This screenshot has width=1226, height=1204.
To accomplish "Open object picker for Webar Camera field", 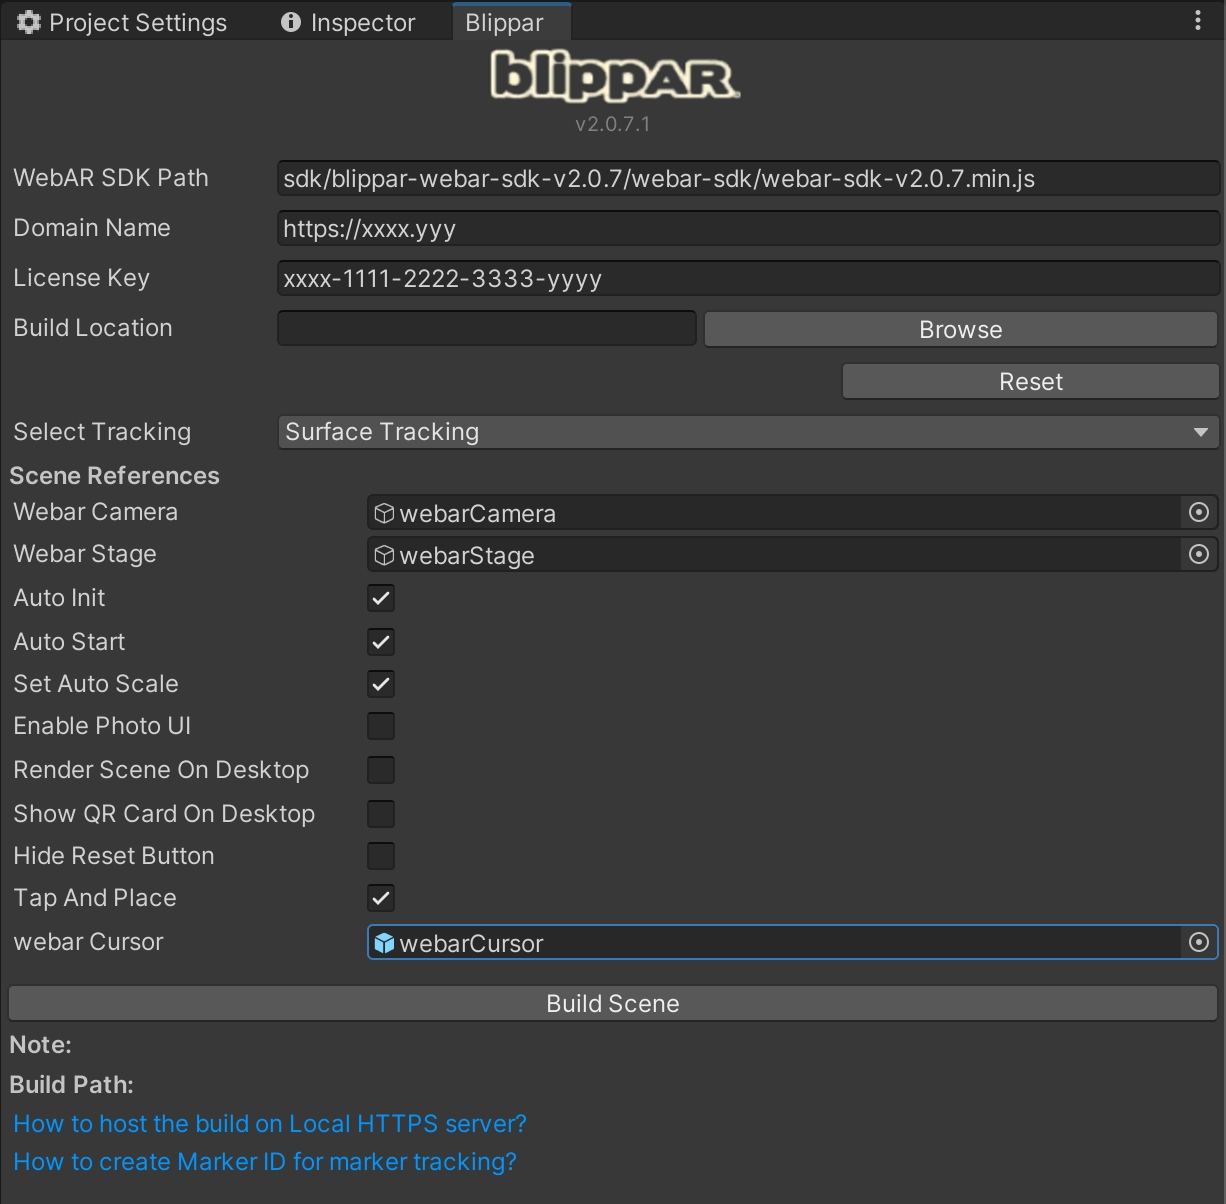I will [x=1198, y=513].
